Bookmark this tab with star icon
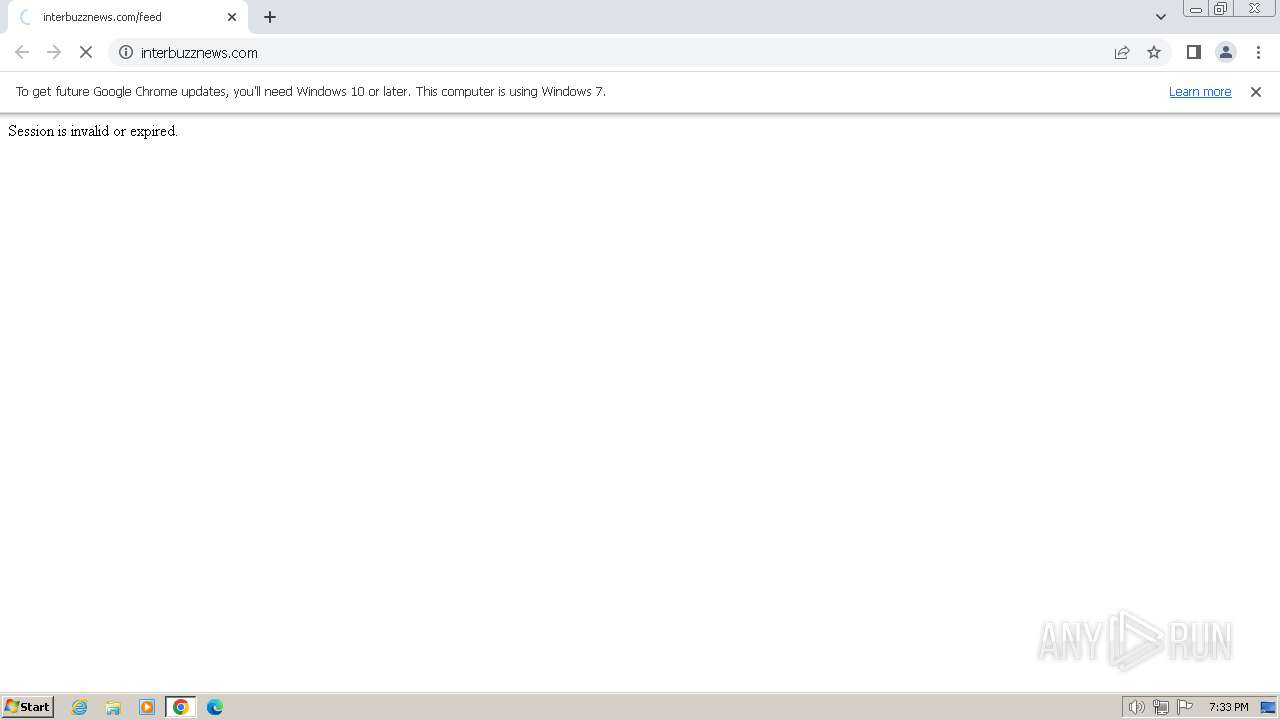The image size is (1280, 720). click(x=1154, y=52)
